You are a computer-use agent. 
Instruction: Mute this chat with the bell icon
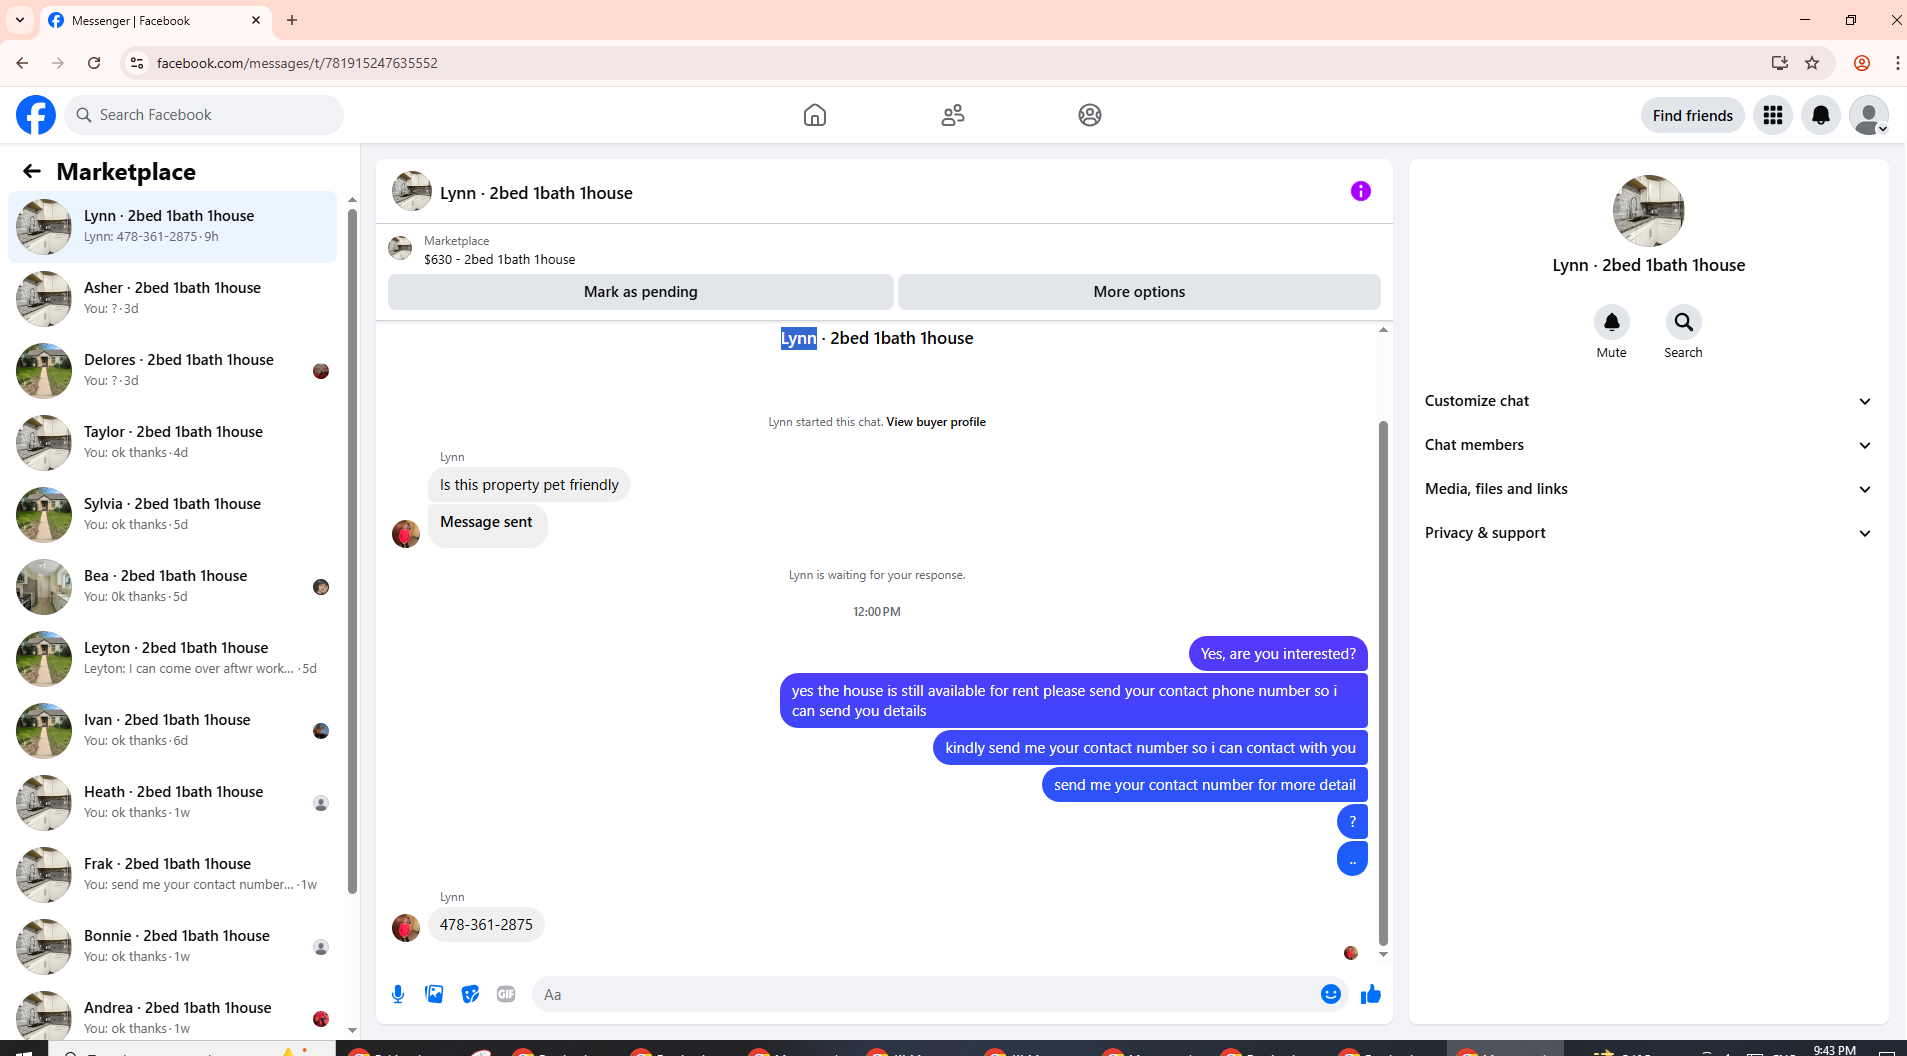pos(1612,322)
